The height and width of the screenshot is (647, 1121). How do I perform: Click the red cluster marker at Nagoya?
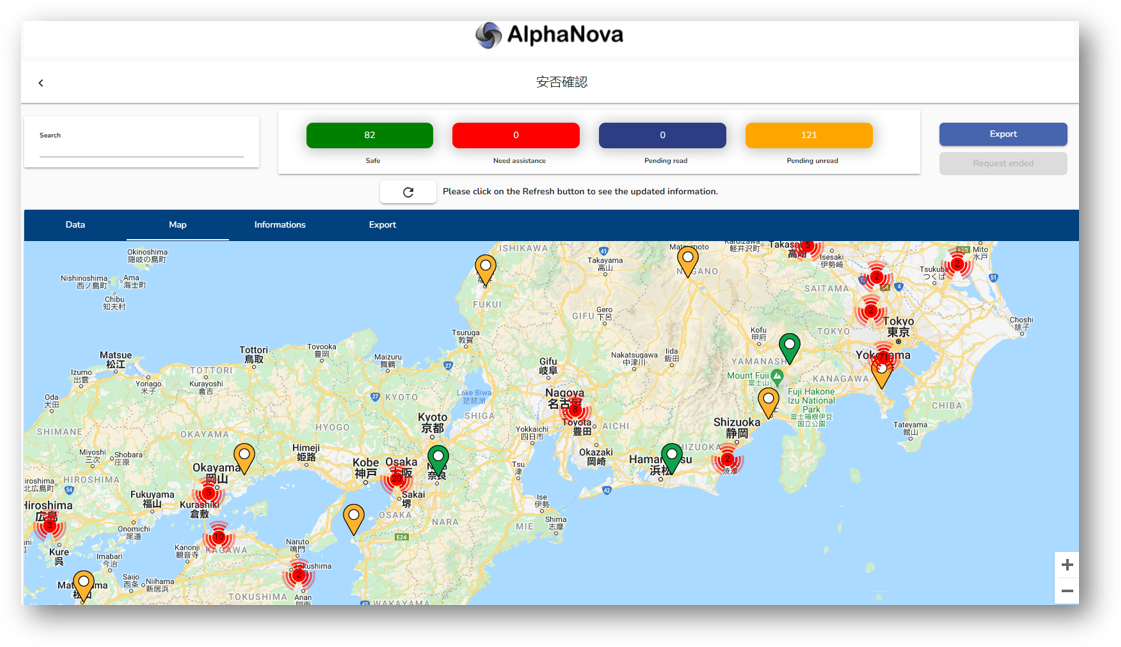point(575,410)
